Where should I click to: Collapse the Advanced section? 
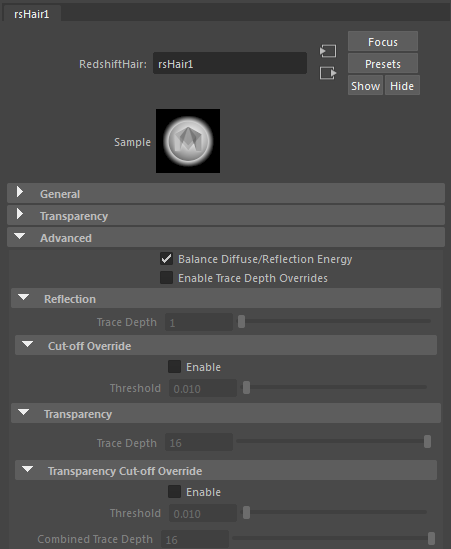point(226,238)
